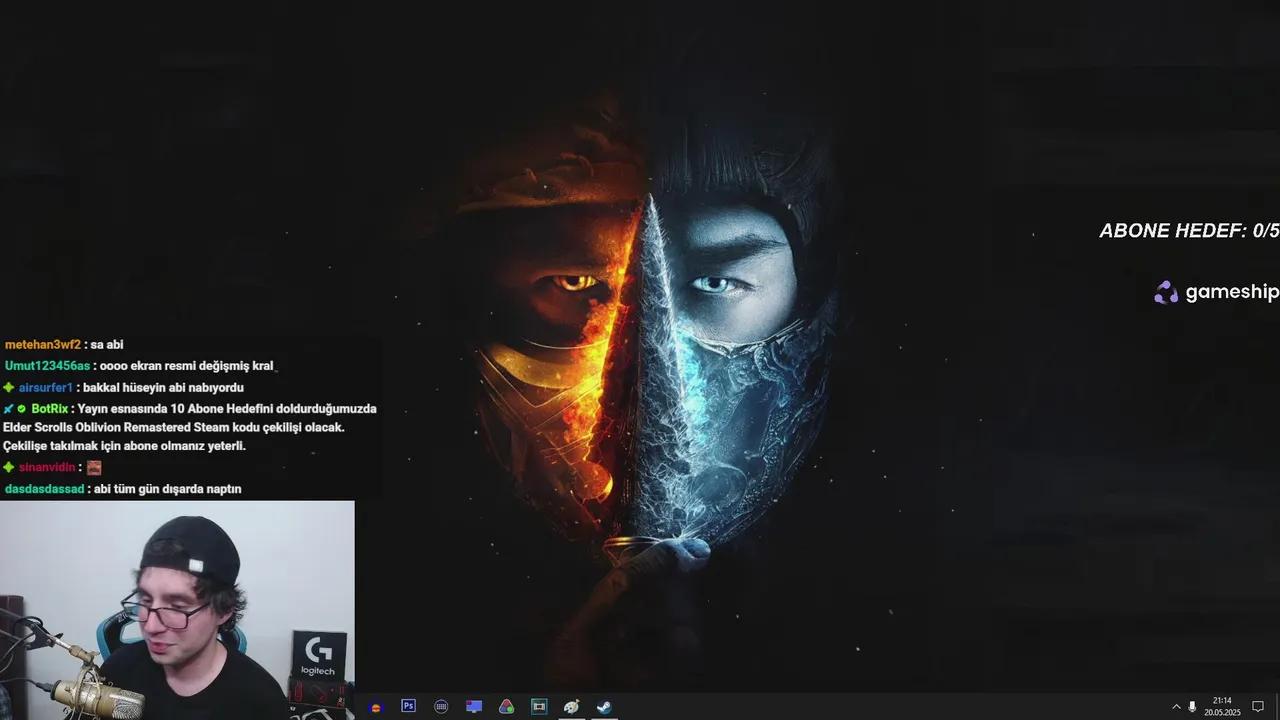Click the emote in sinanvidin's message
Viewport: 1280px width, 720px height.
click(94, 467)
